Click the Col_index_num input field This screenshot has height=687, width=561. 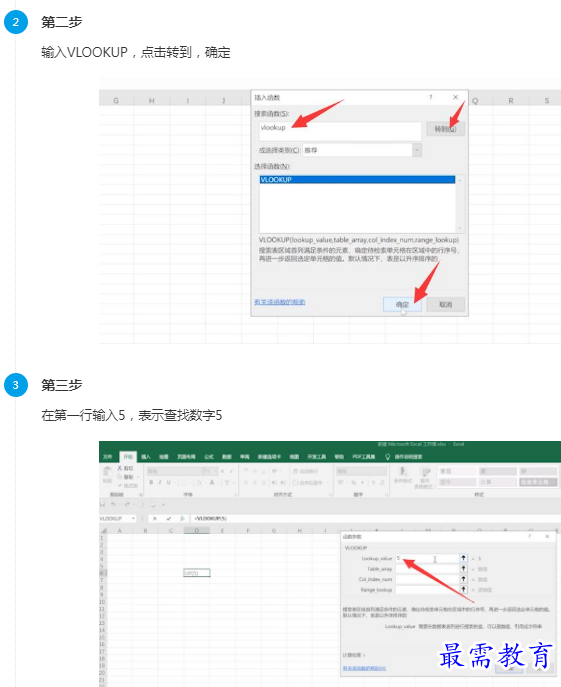[427, 579]
